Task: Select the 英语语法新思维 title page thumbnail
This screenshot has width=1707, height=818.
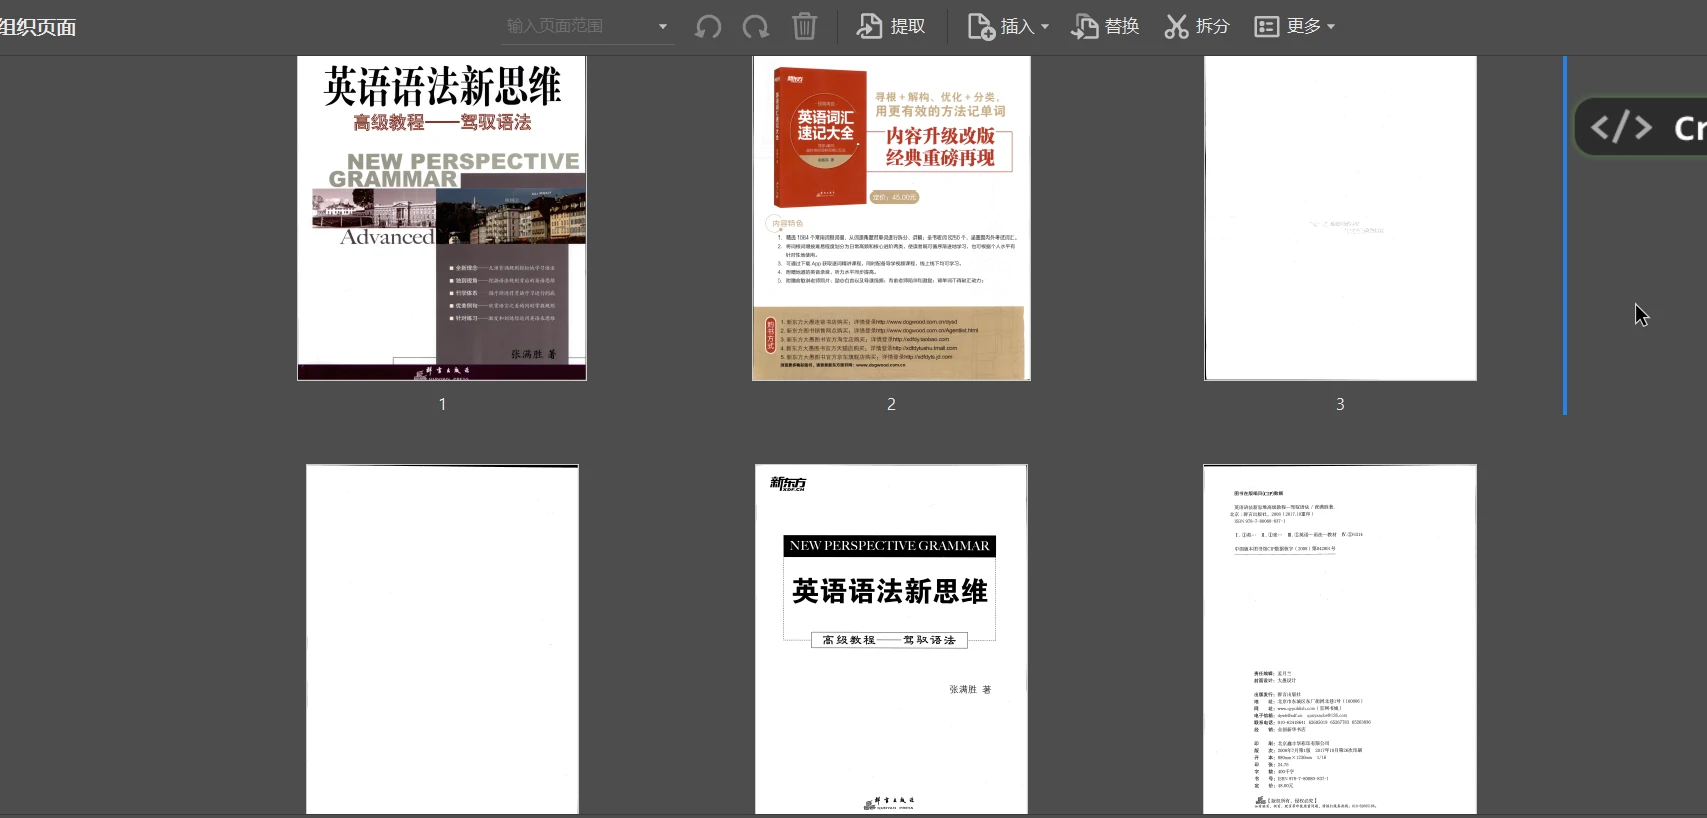Action: [891, 639]
